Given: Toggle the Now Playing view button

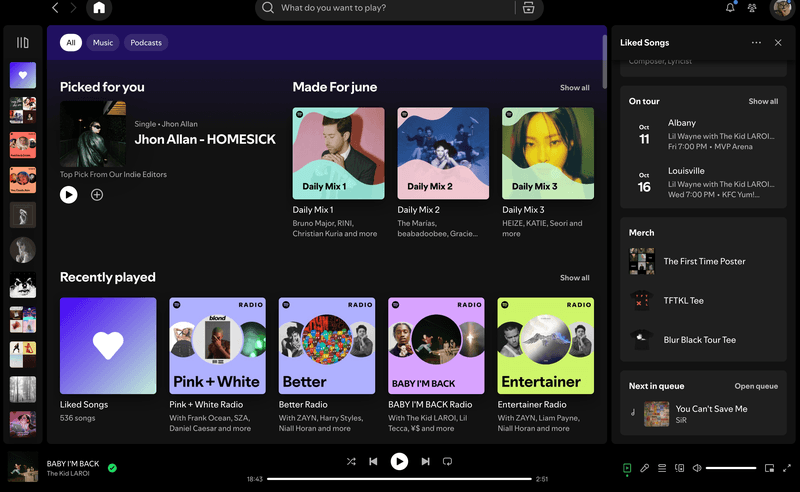Looking at the screenshot, I should click(627, 468).
